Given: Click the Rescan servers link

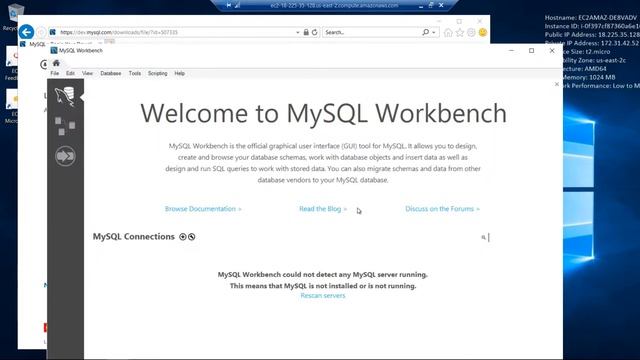Looking at the screenshot, I should point(323,296).
